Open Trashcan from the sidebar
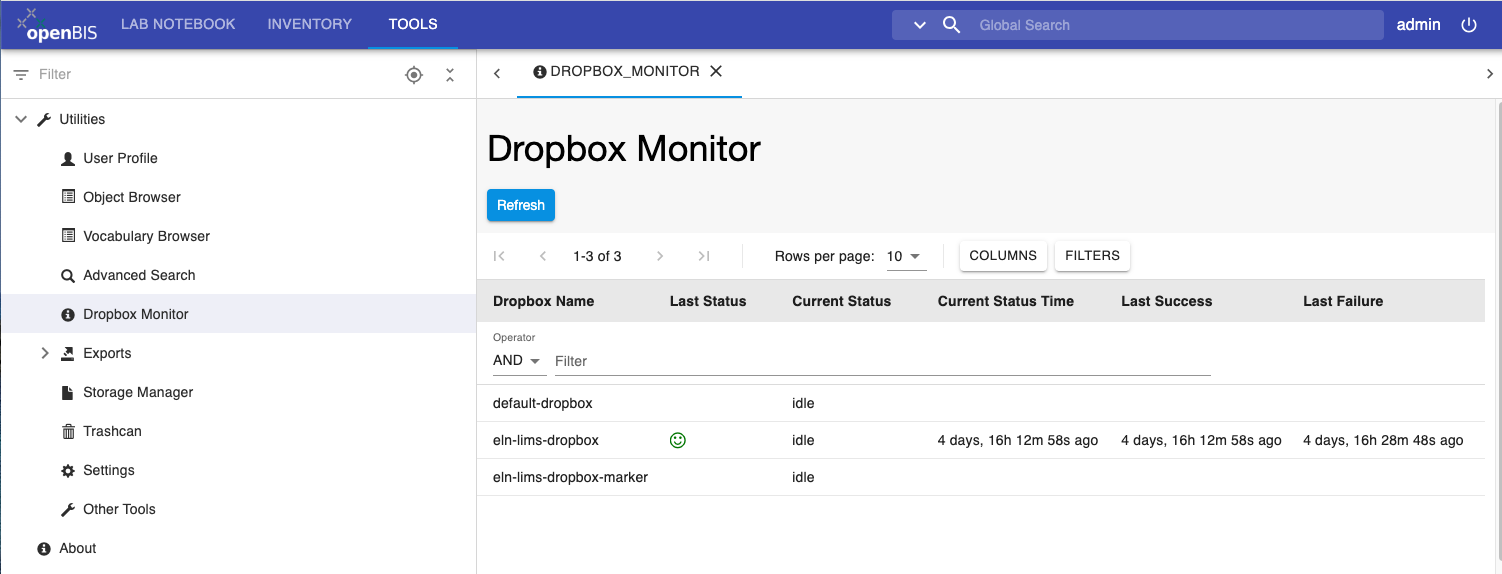The image size is (1502, 574). (x=112, y=431)
